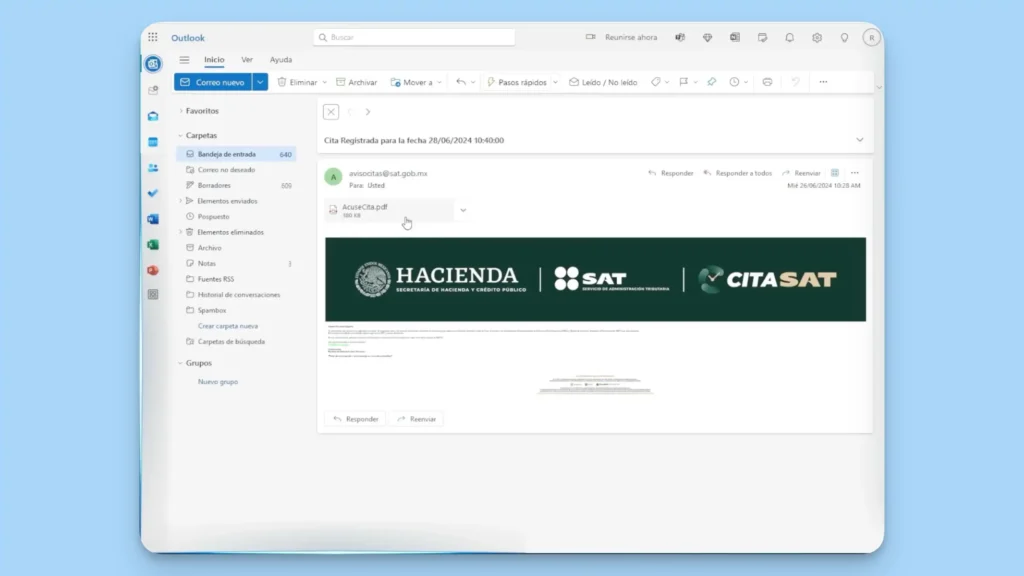
Task: Open the People app in left rail
Action: click(x=153, y=168)
